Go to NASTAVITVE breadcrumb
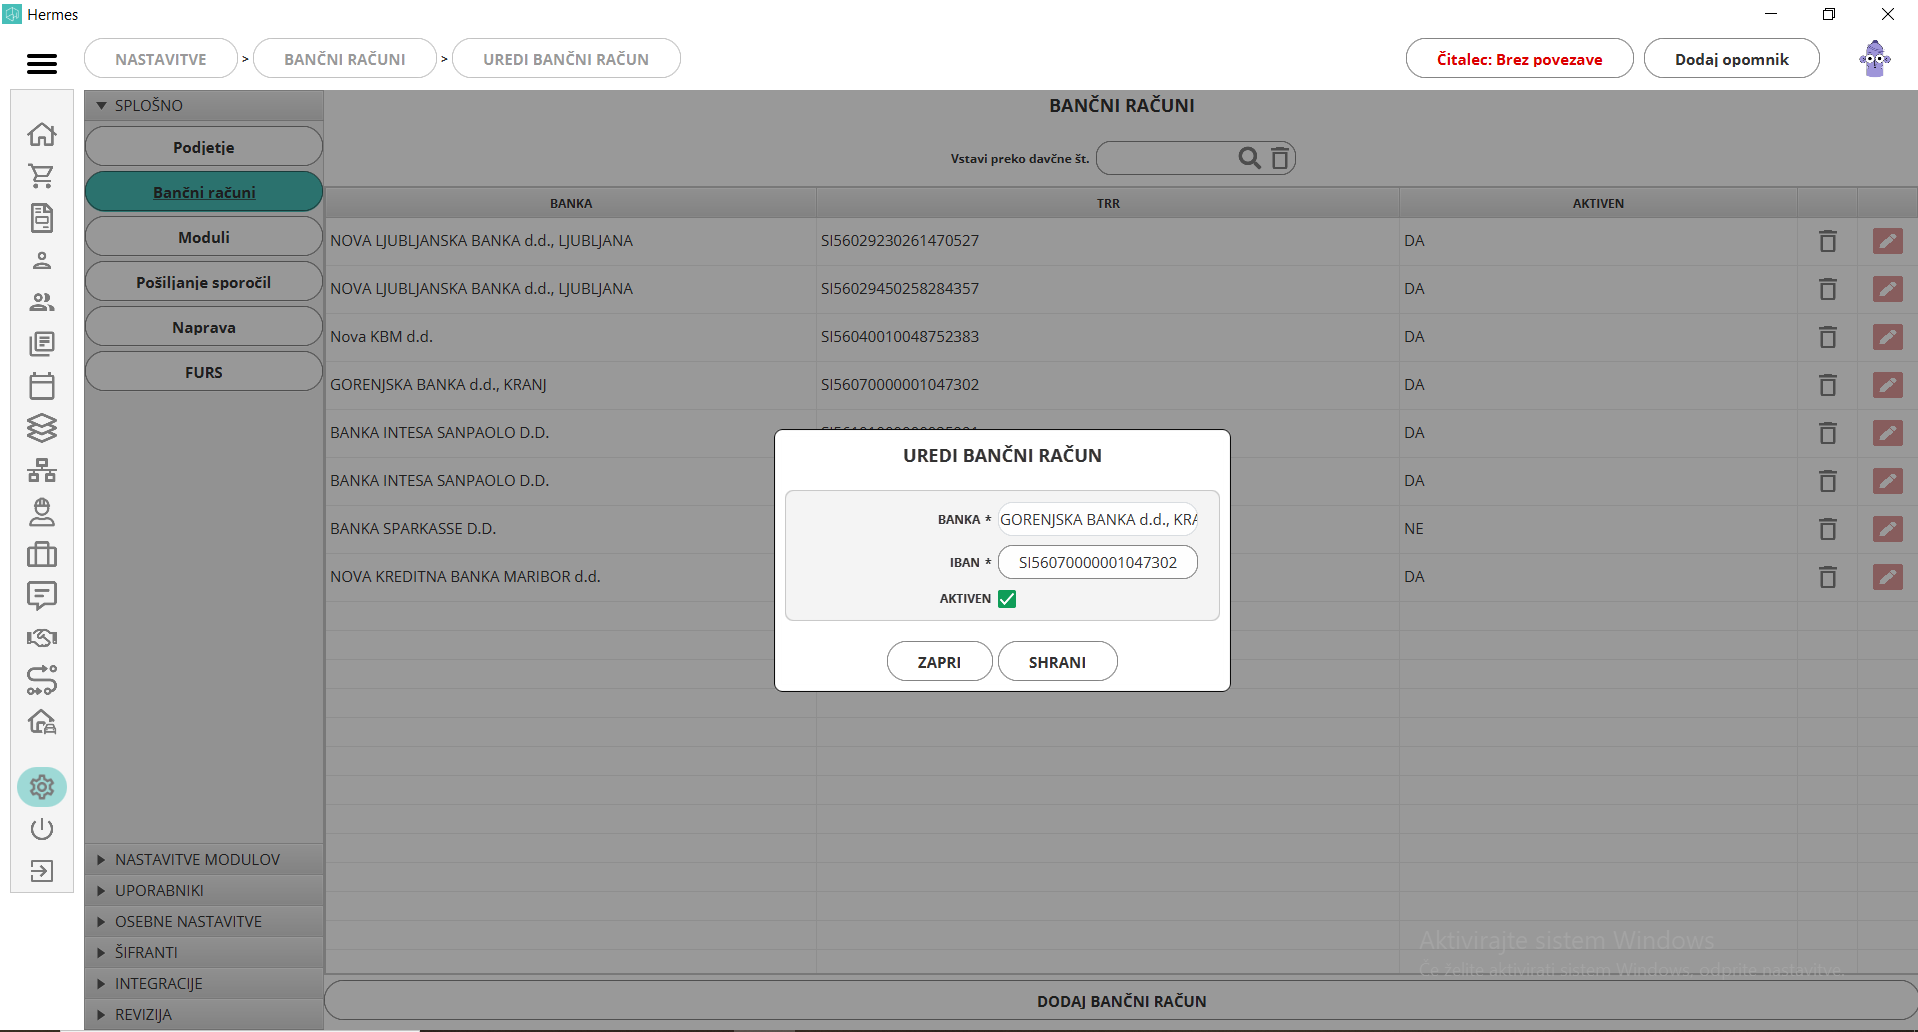The height and width of the screenshot is (1032, 1918). pos(161,59)
